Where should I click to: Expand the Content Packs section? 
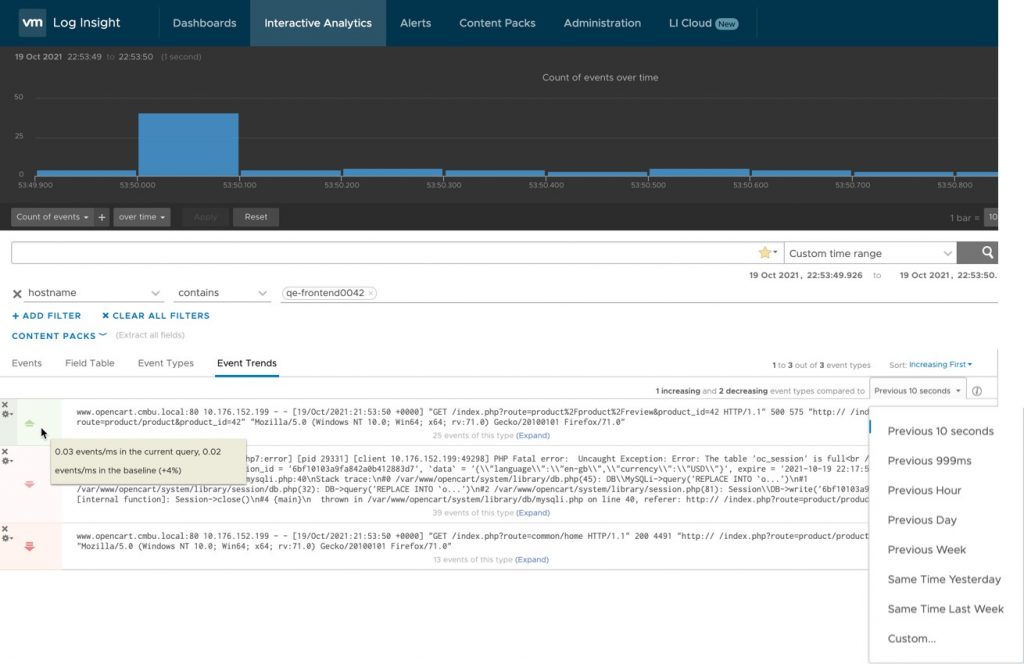(59, 336)
